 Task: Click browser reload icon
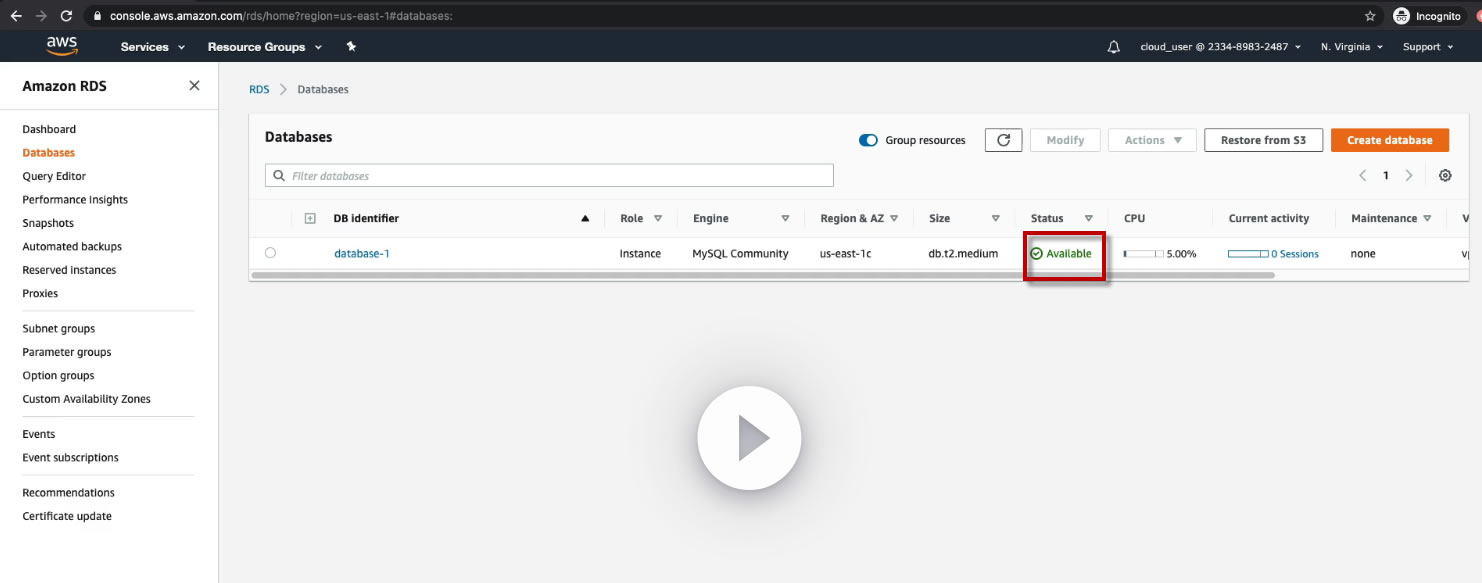(66, 16)
